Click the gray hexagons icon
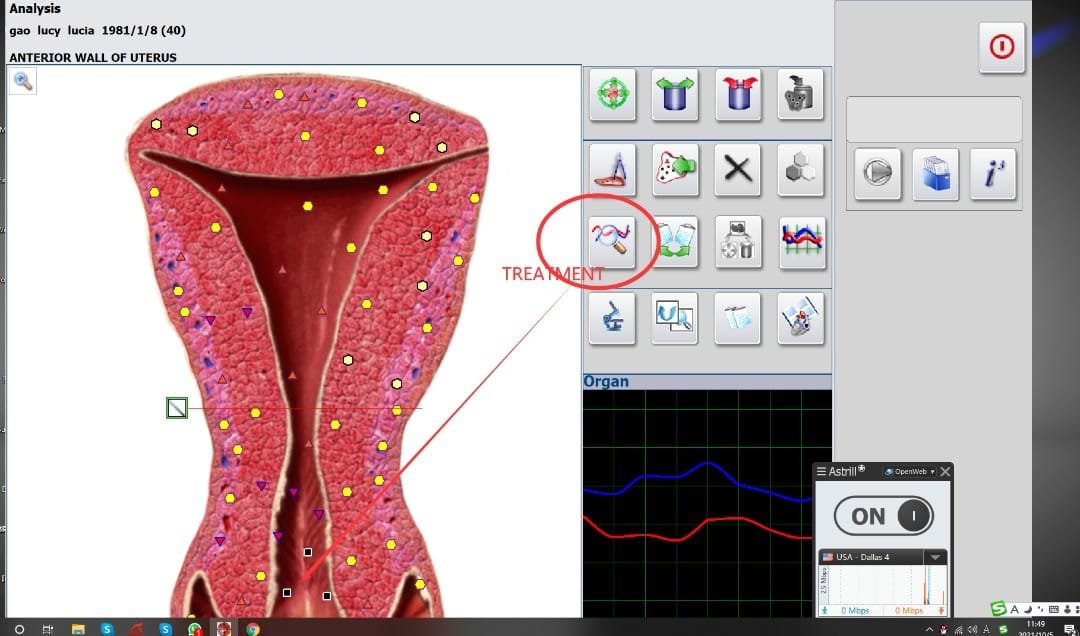1080x636 pixels. pyautogui.click(x=802, y=169)
